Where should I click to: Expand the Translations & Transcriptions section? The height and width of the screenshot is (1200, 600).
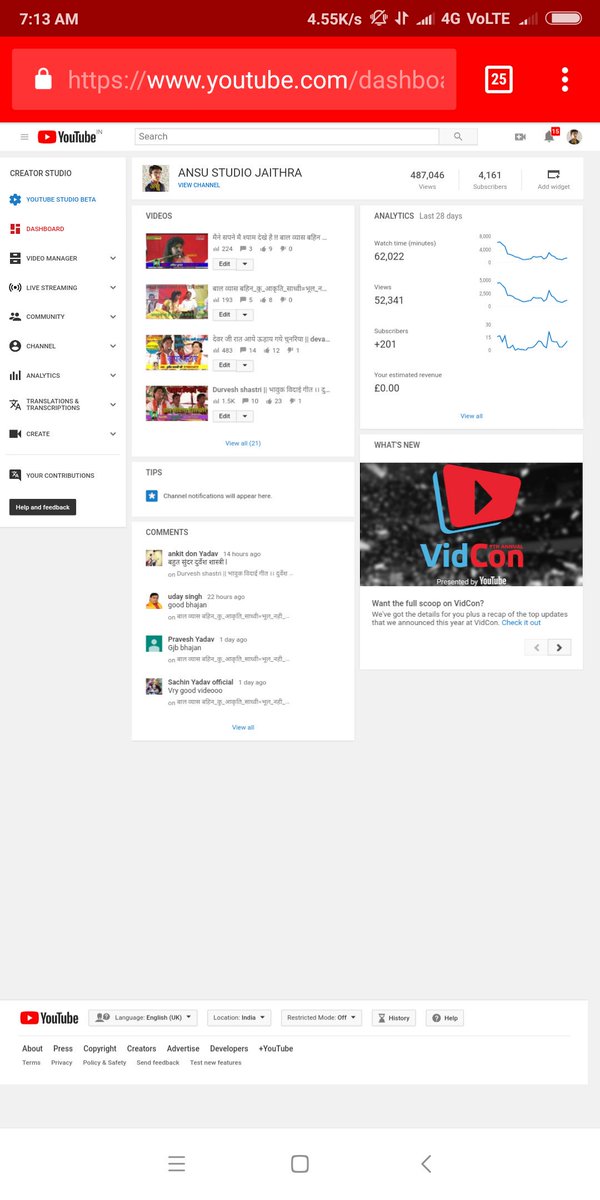112,404
